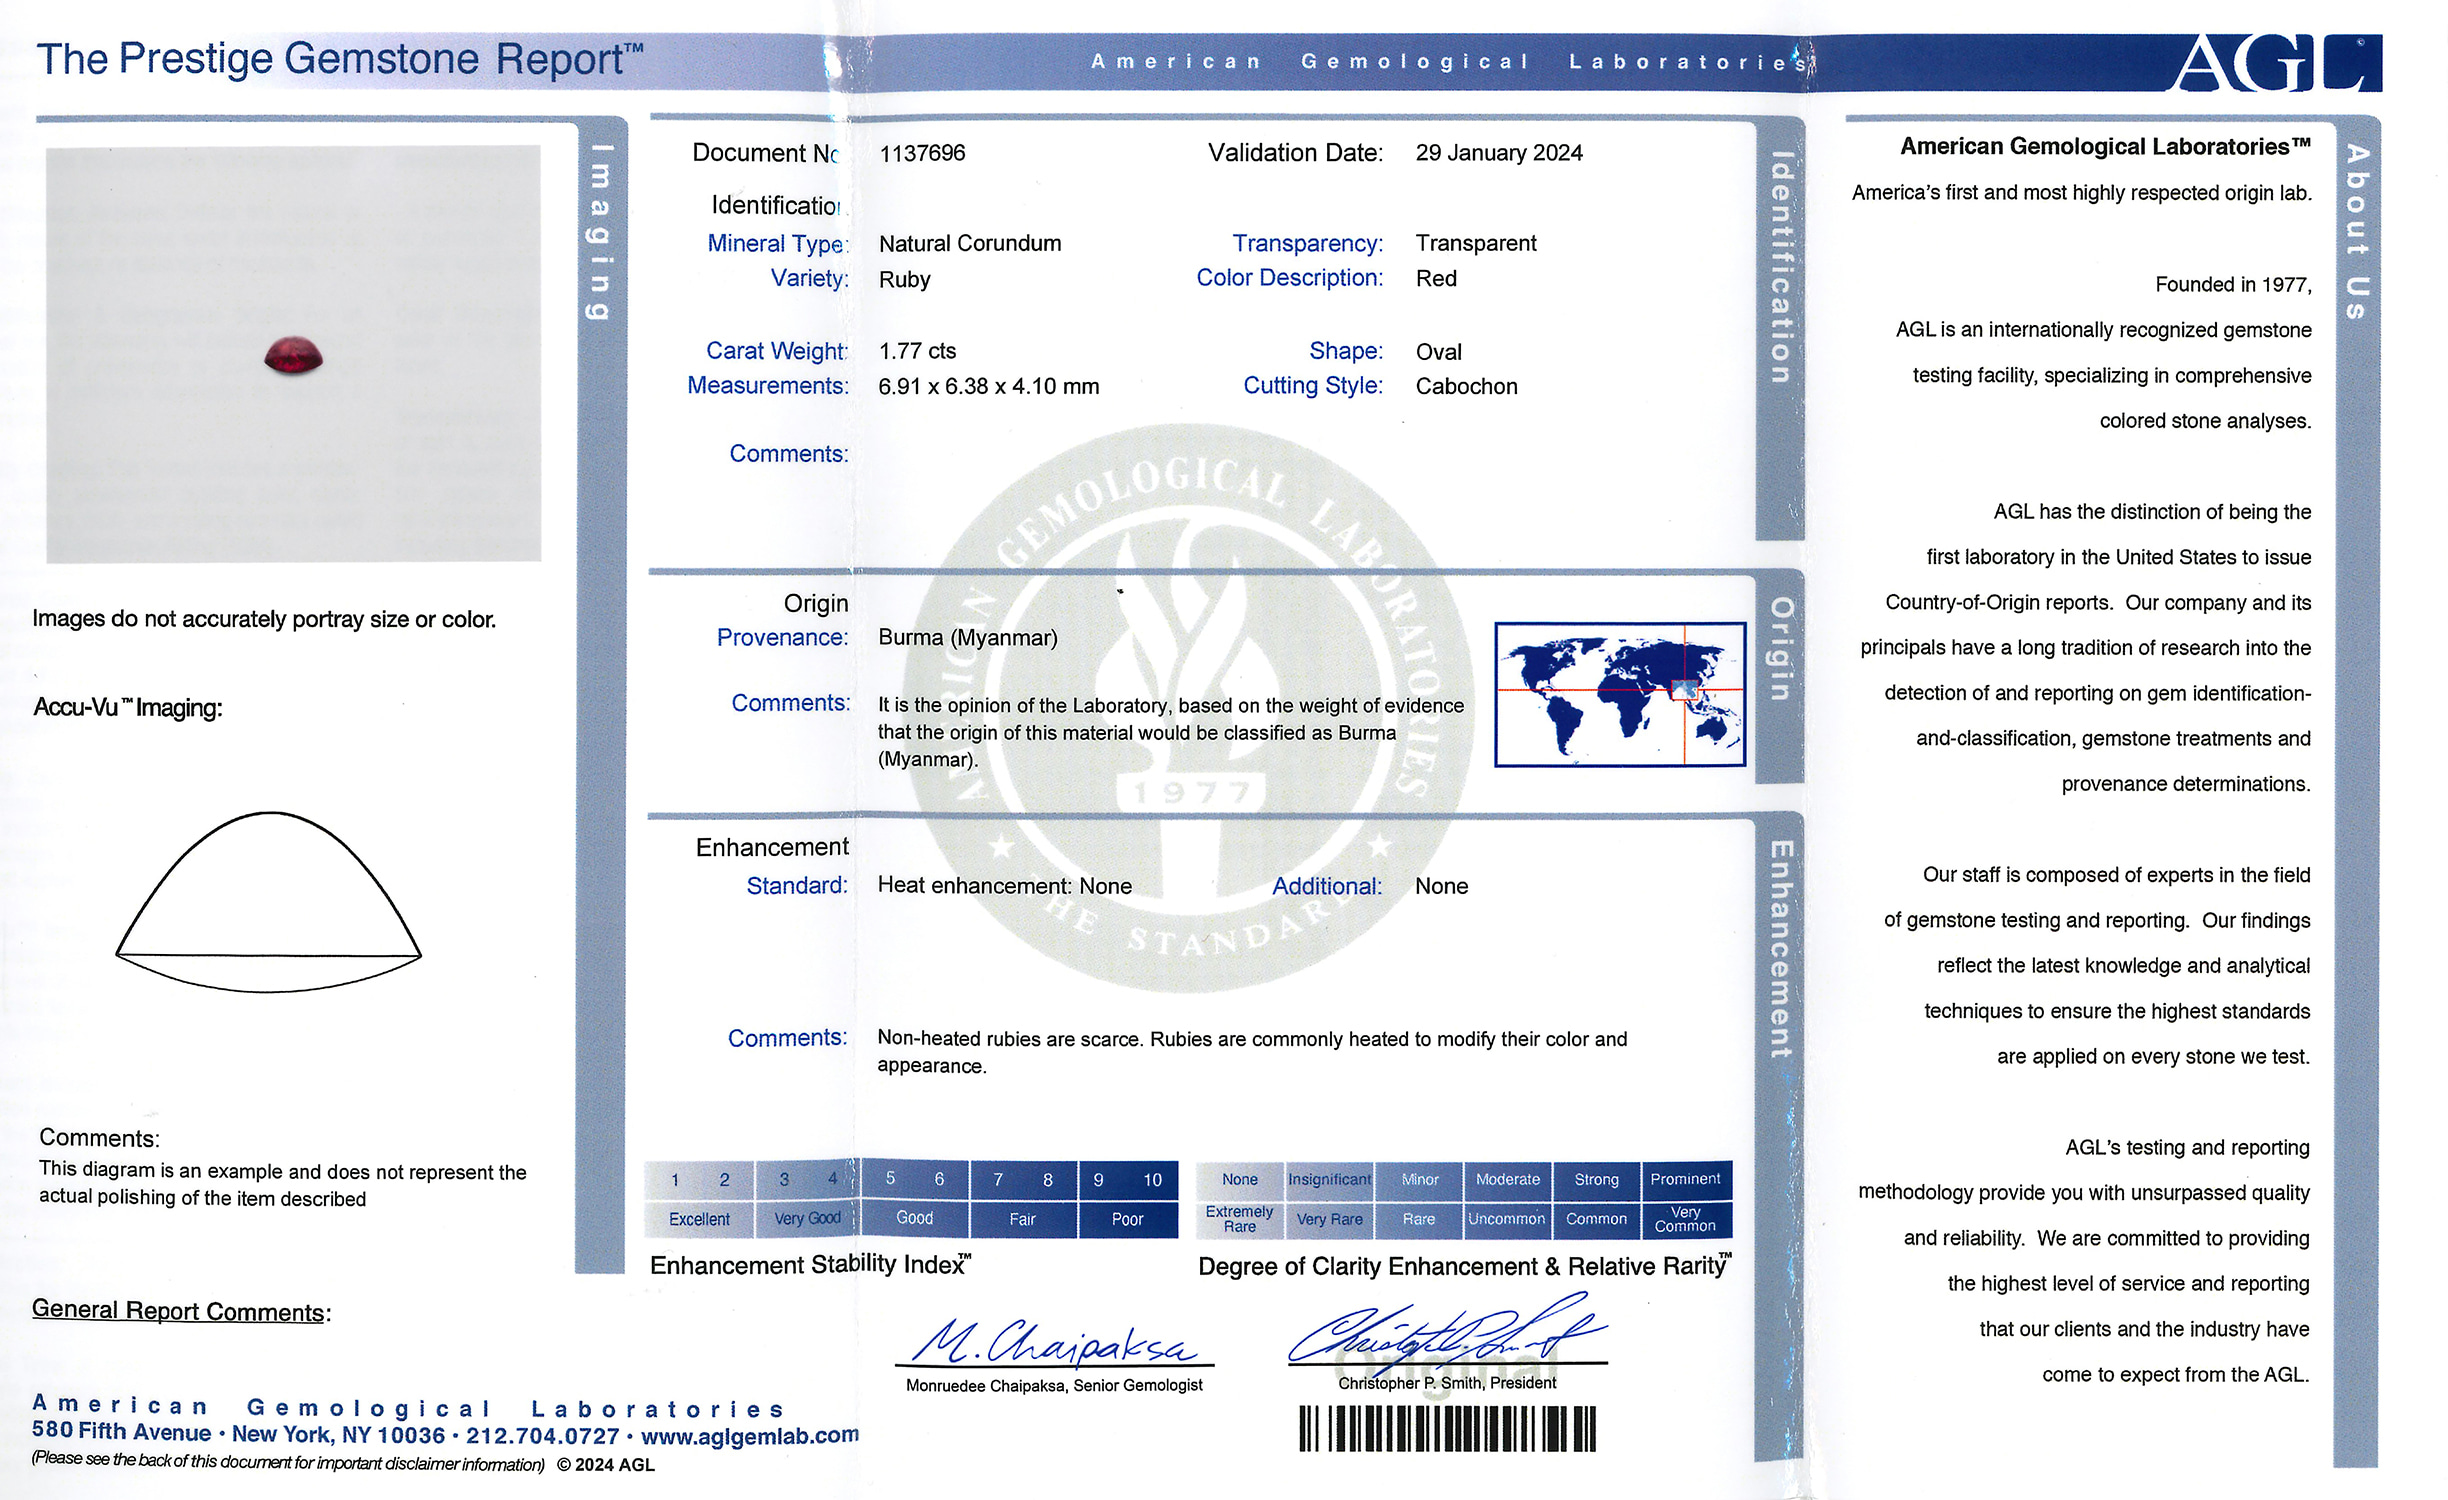
Task: Click the phone number 212.704.0727
Action: pos(543,1436)
